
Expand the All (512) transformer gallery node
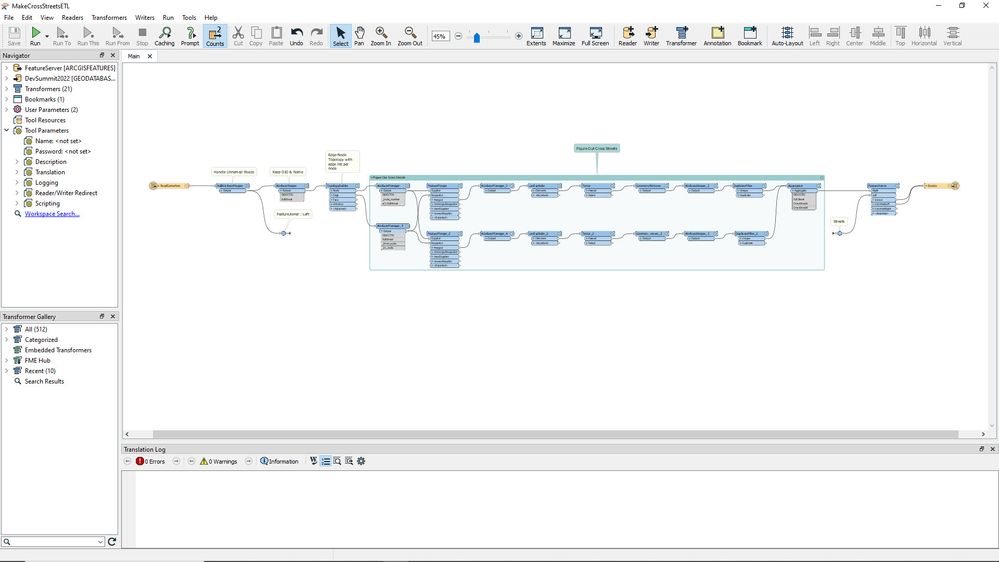point(6,329)
